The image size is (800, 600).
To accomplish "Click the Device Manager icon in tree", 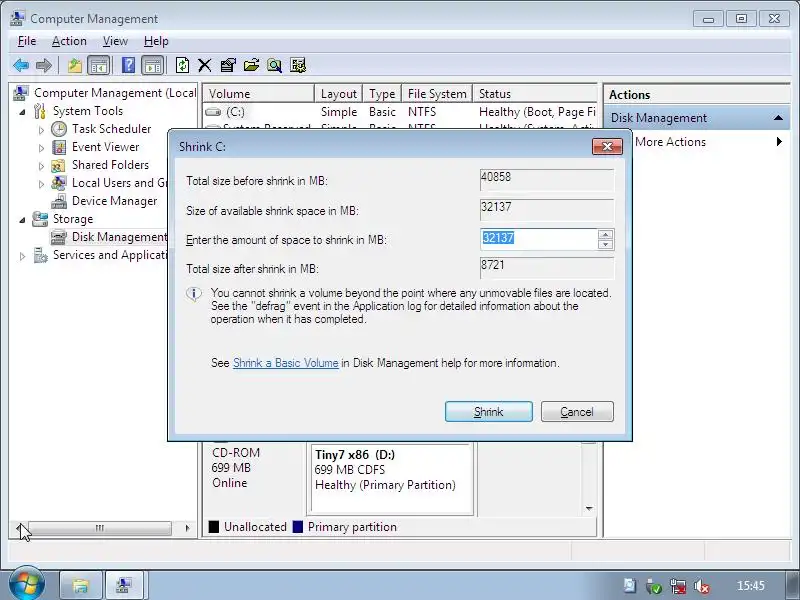I will point(59,201).
